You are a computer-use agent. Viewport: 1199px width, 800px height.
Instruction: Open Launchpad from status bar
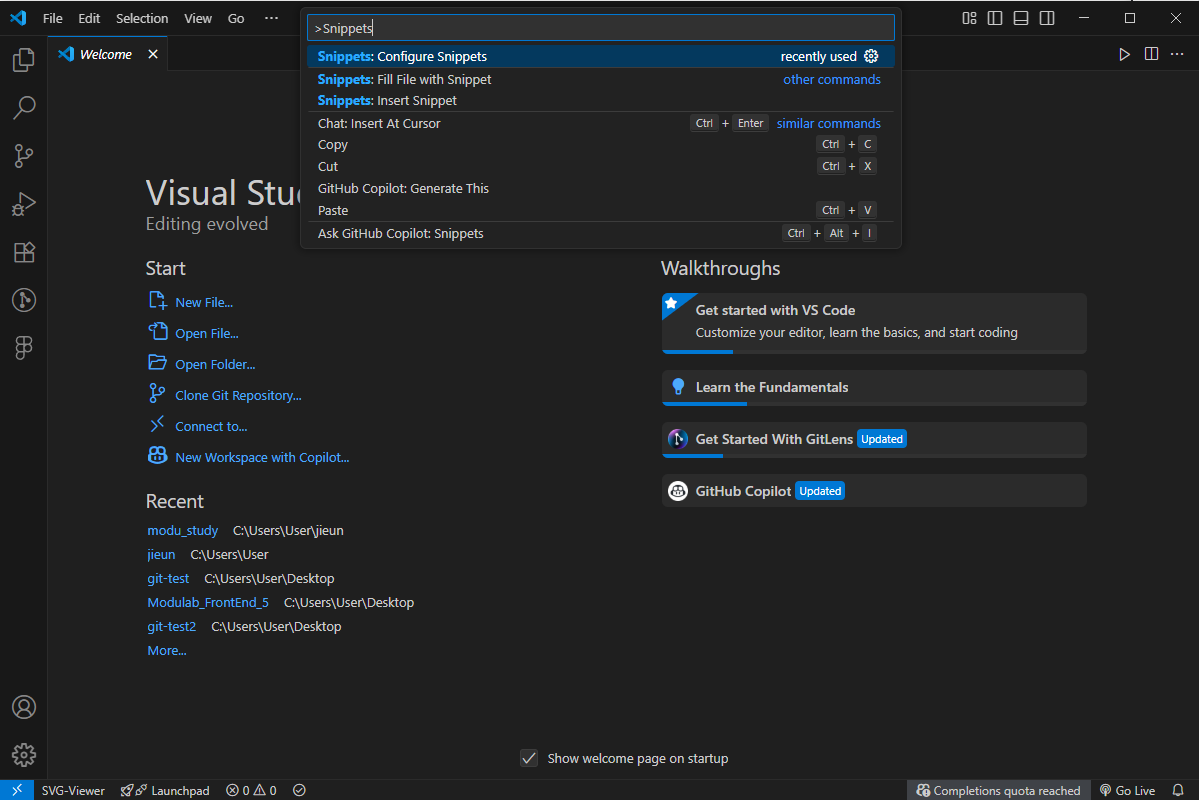click(165, 790)
